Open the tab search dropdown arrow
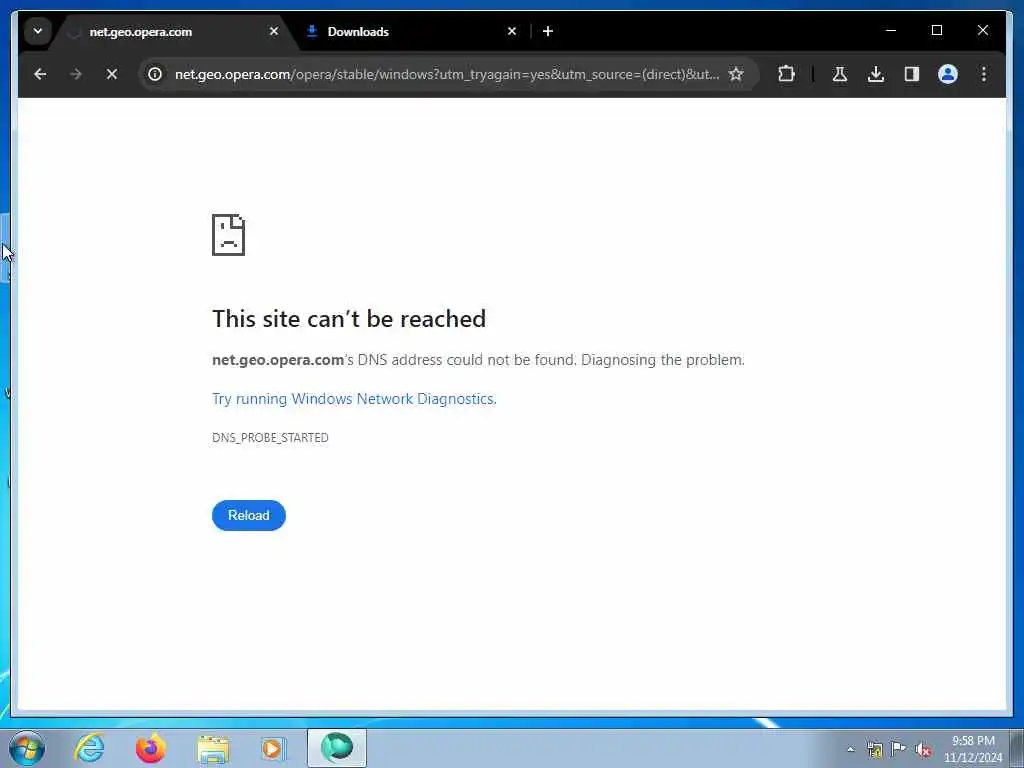This screenshot has width=1024, height=768. (x=38, y=31)
